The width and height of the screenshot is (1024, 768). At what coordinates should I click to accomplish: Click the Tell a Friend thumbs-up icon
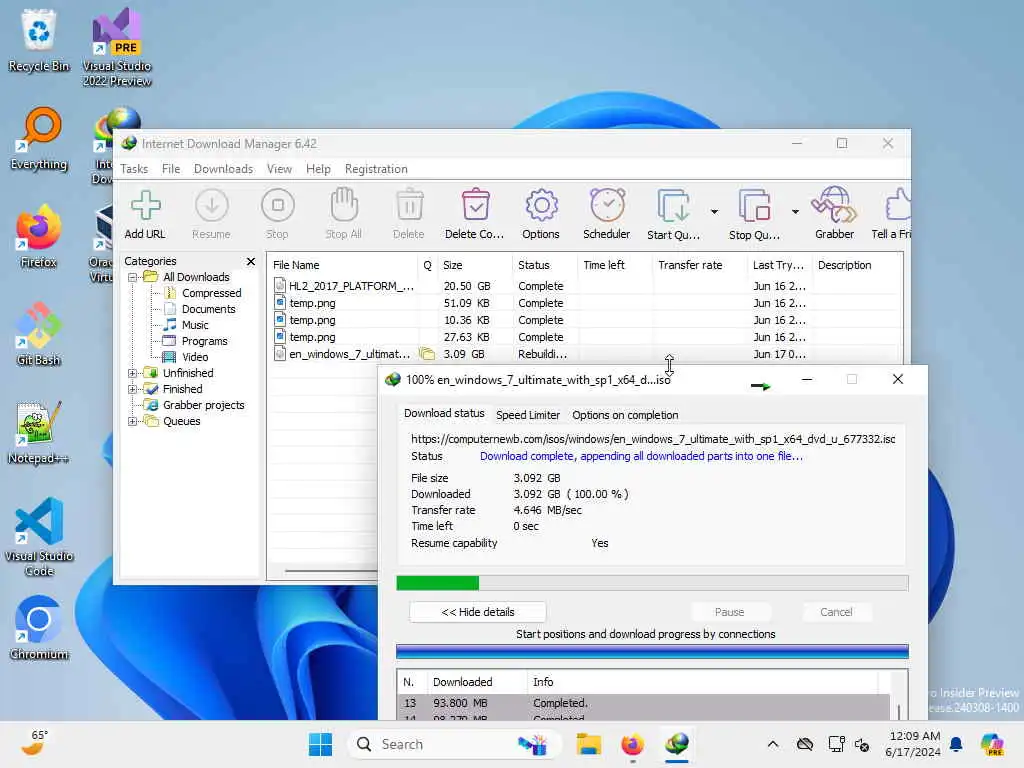click(x=892, y=214)
